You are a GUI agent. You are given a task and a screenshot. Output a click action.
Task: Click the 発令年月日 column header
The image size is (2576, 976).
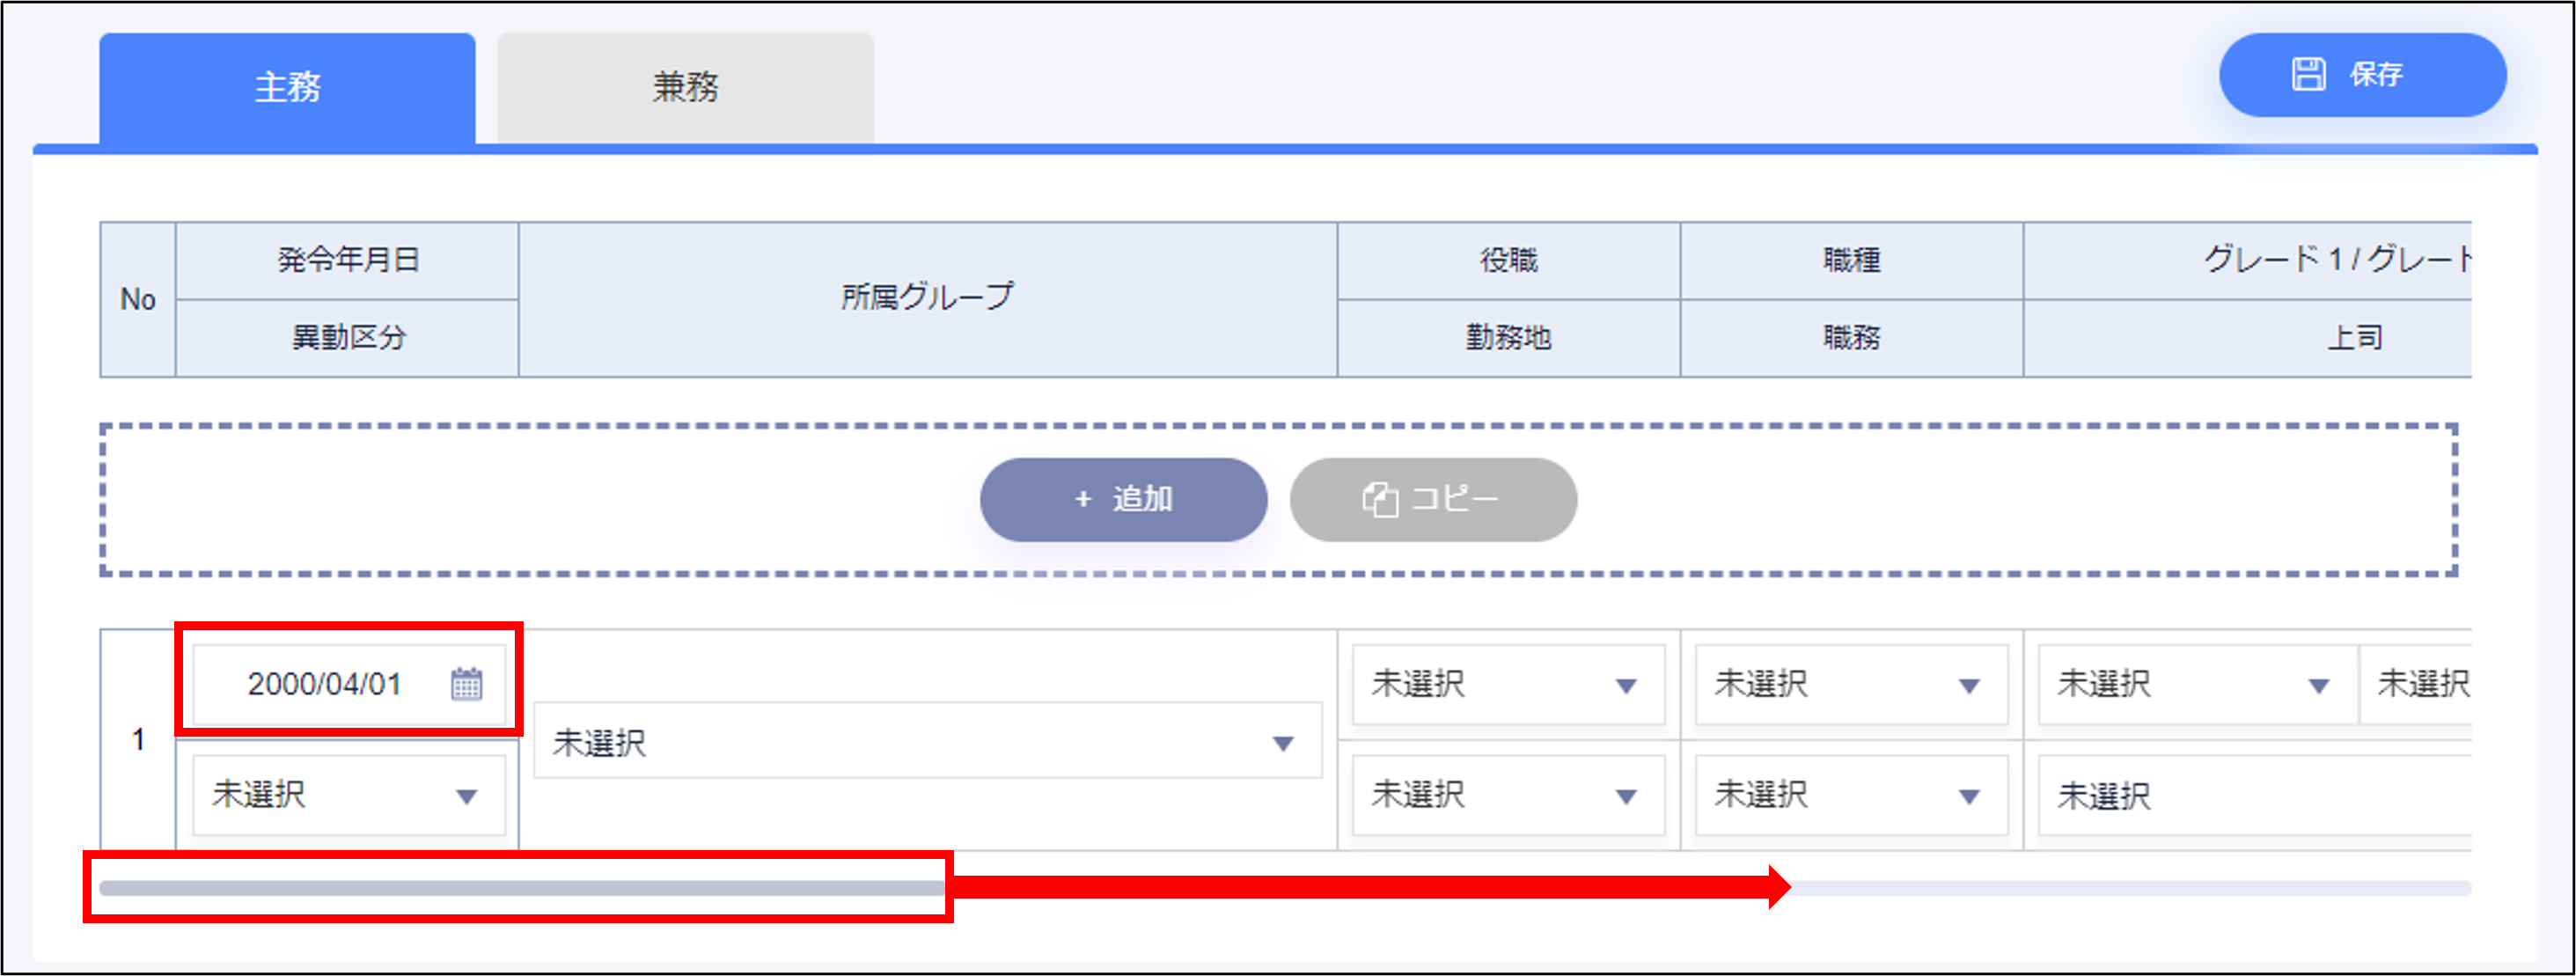[347, 260]
